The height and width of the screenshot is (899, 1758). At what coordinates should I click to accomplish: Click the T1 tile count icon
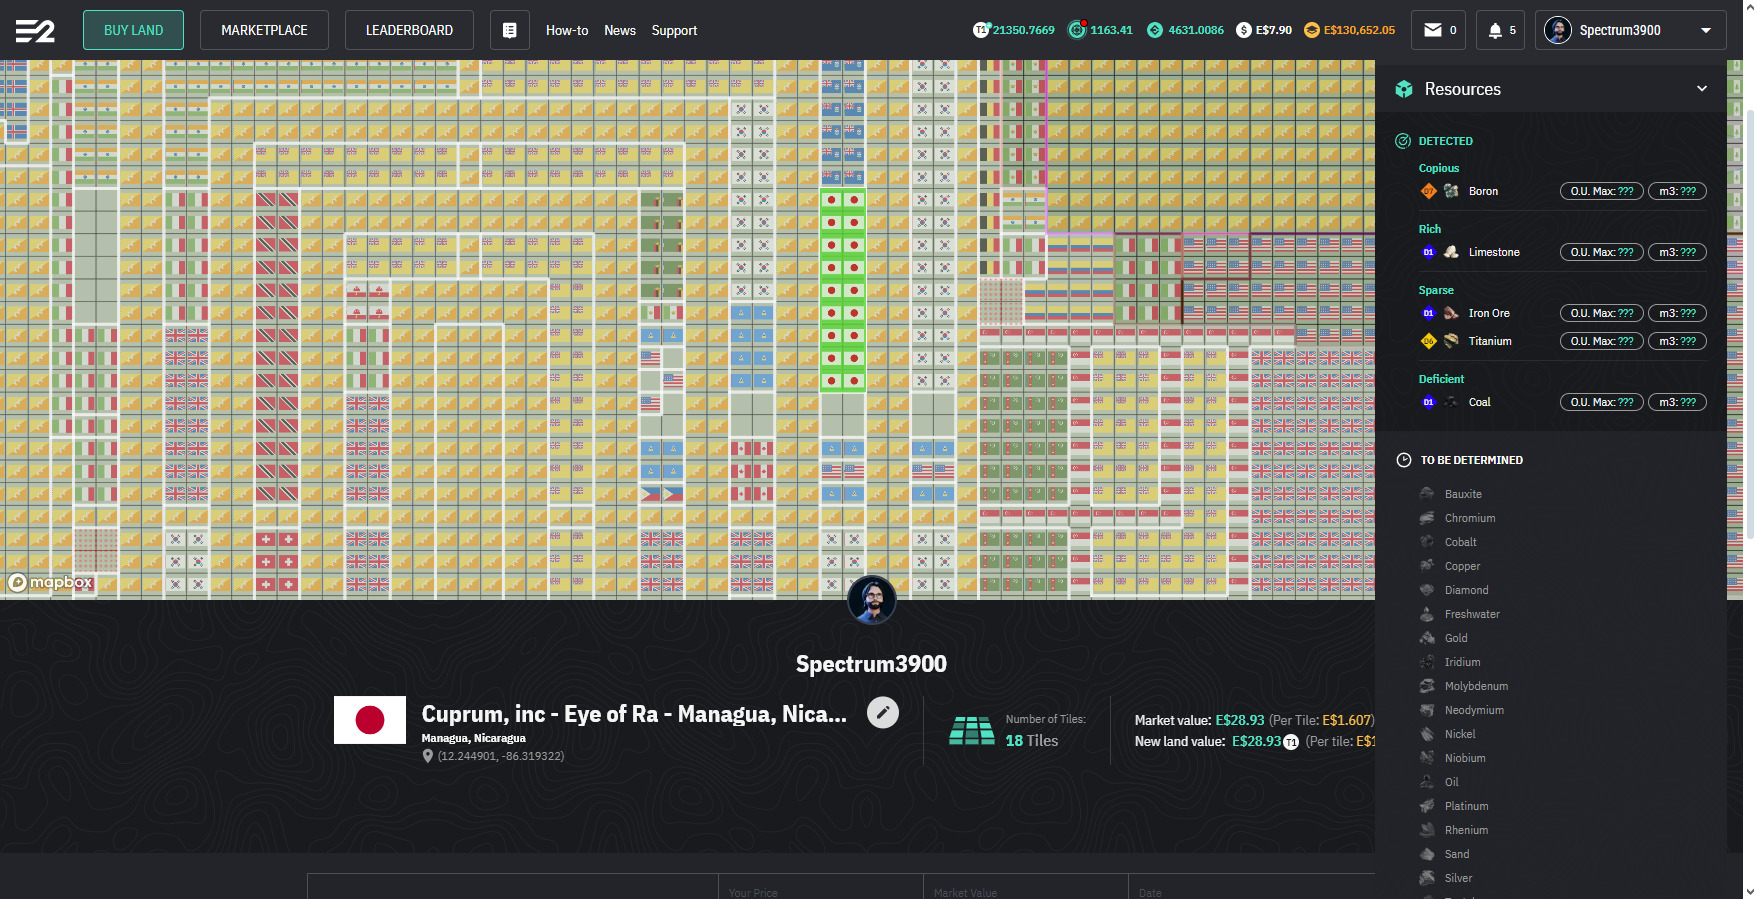click(981, 30)
